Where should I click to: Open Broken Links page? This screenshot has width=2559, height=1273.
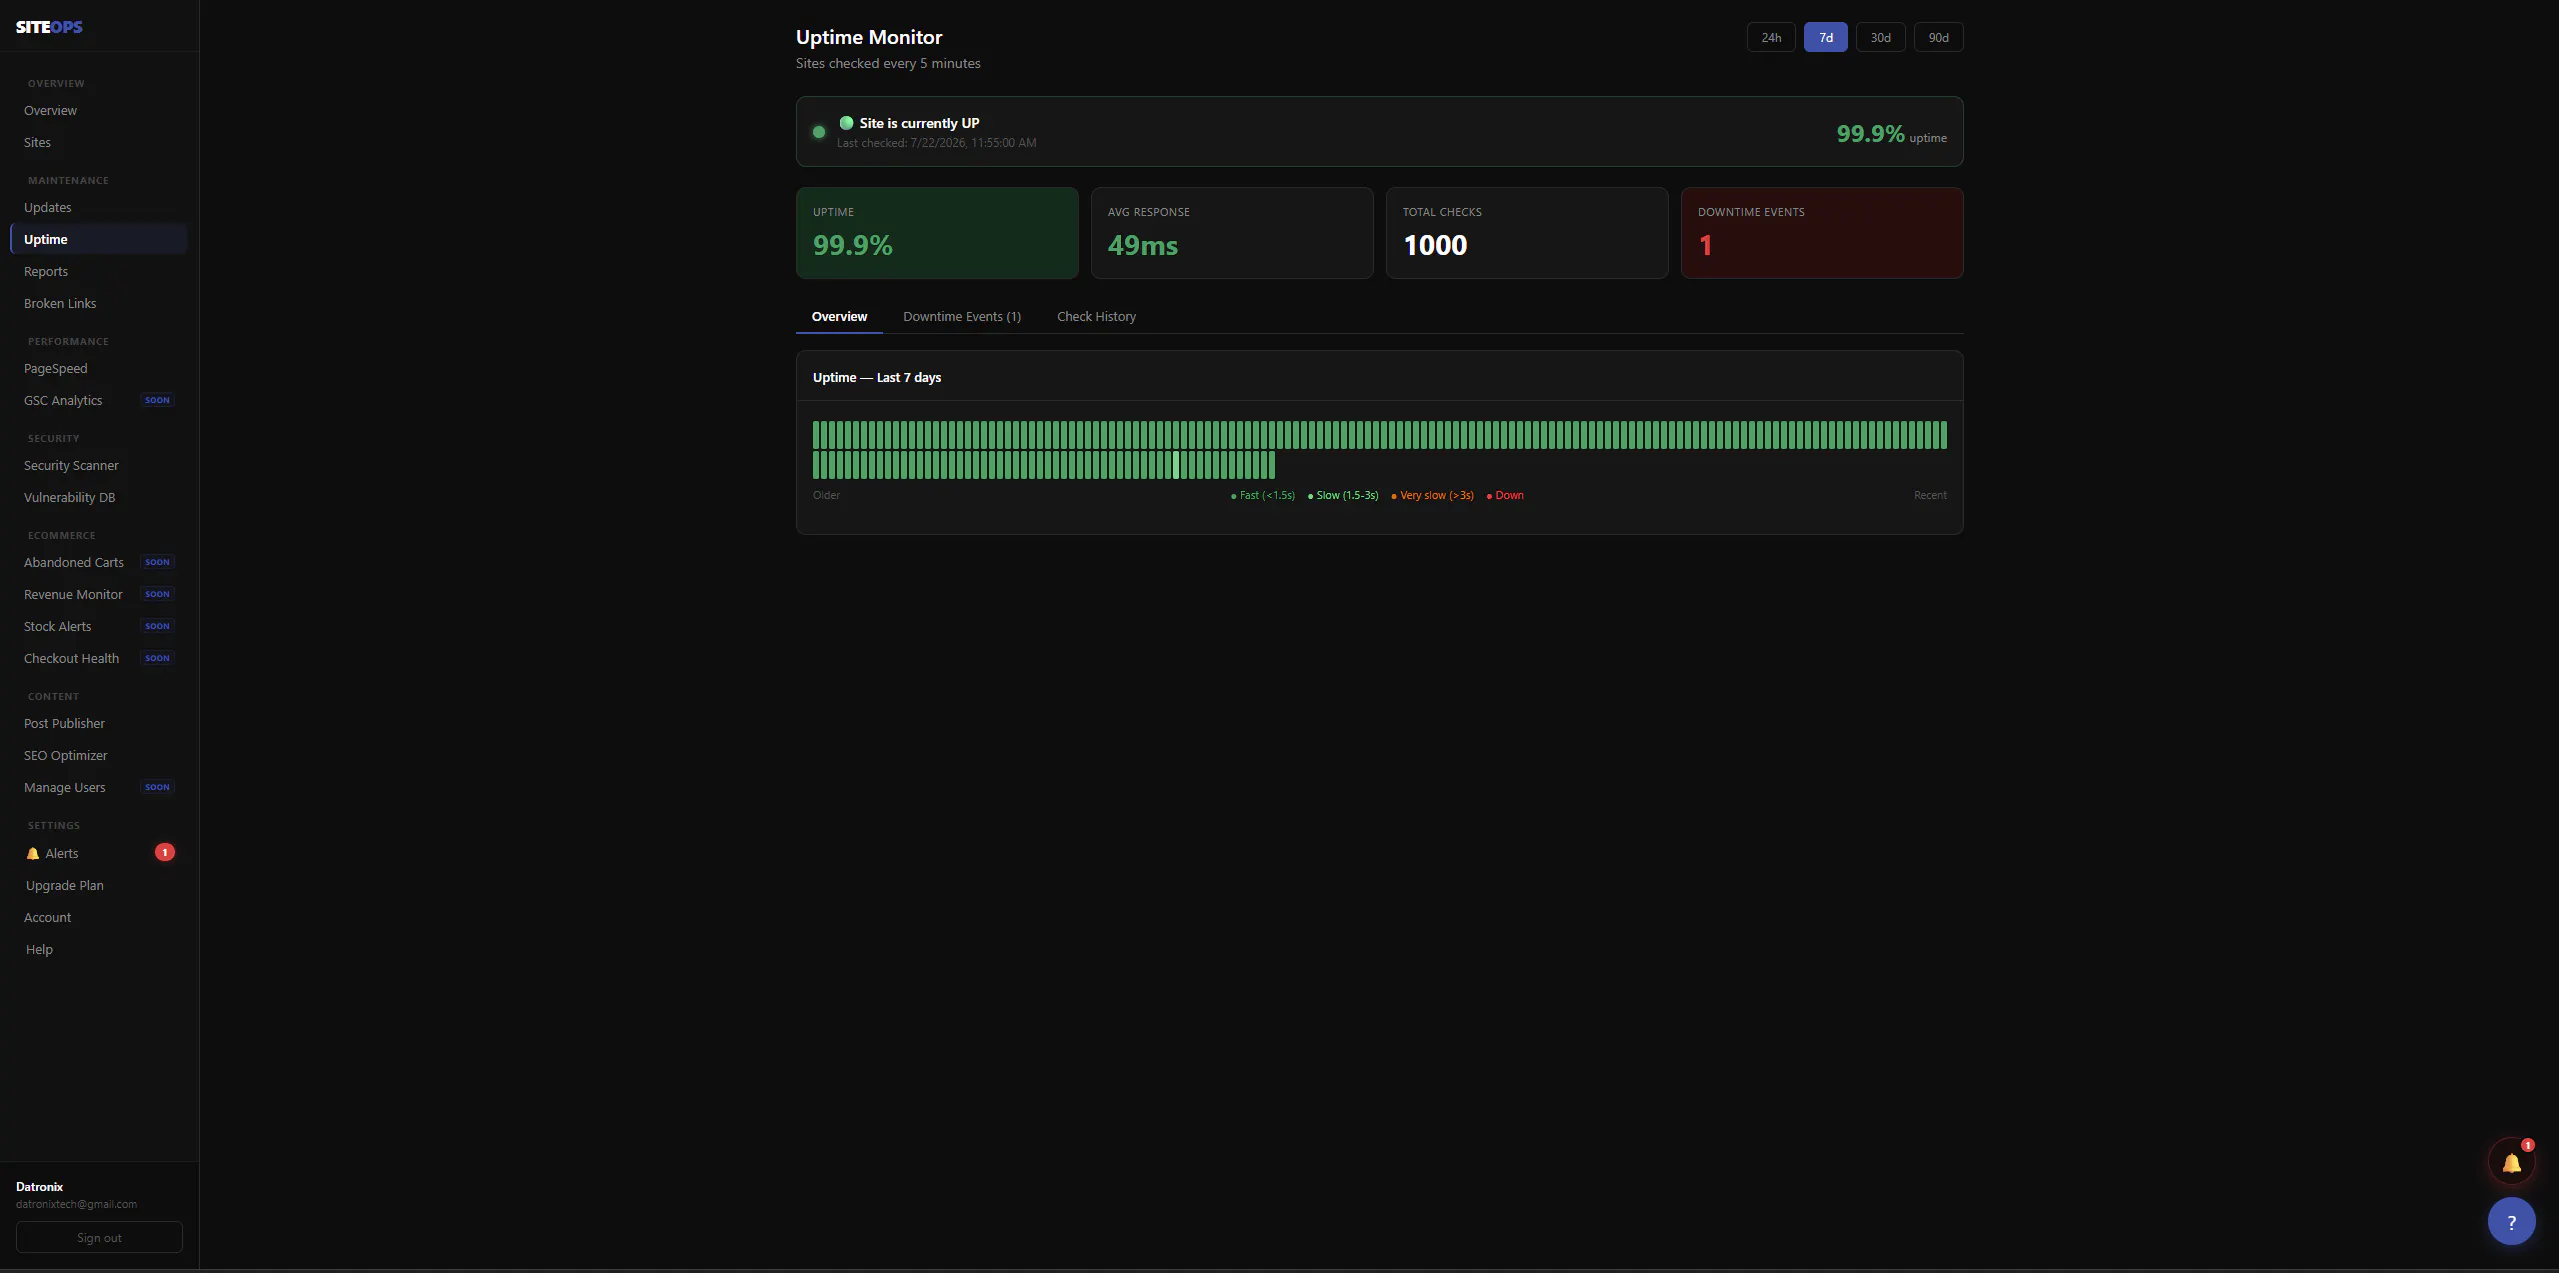[98, 303]
